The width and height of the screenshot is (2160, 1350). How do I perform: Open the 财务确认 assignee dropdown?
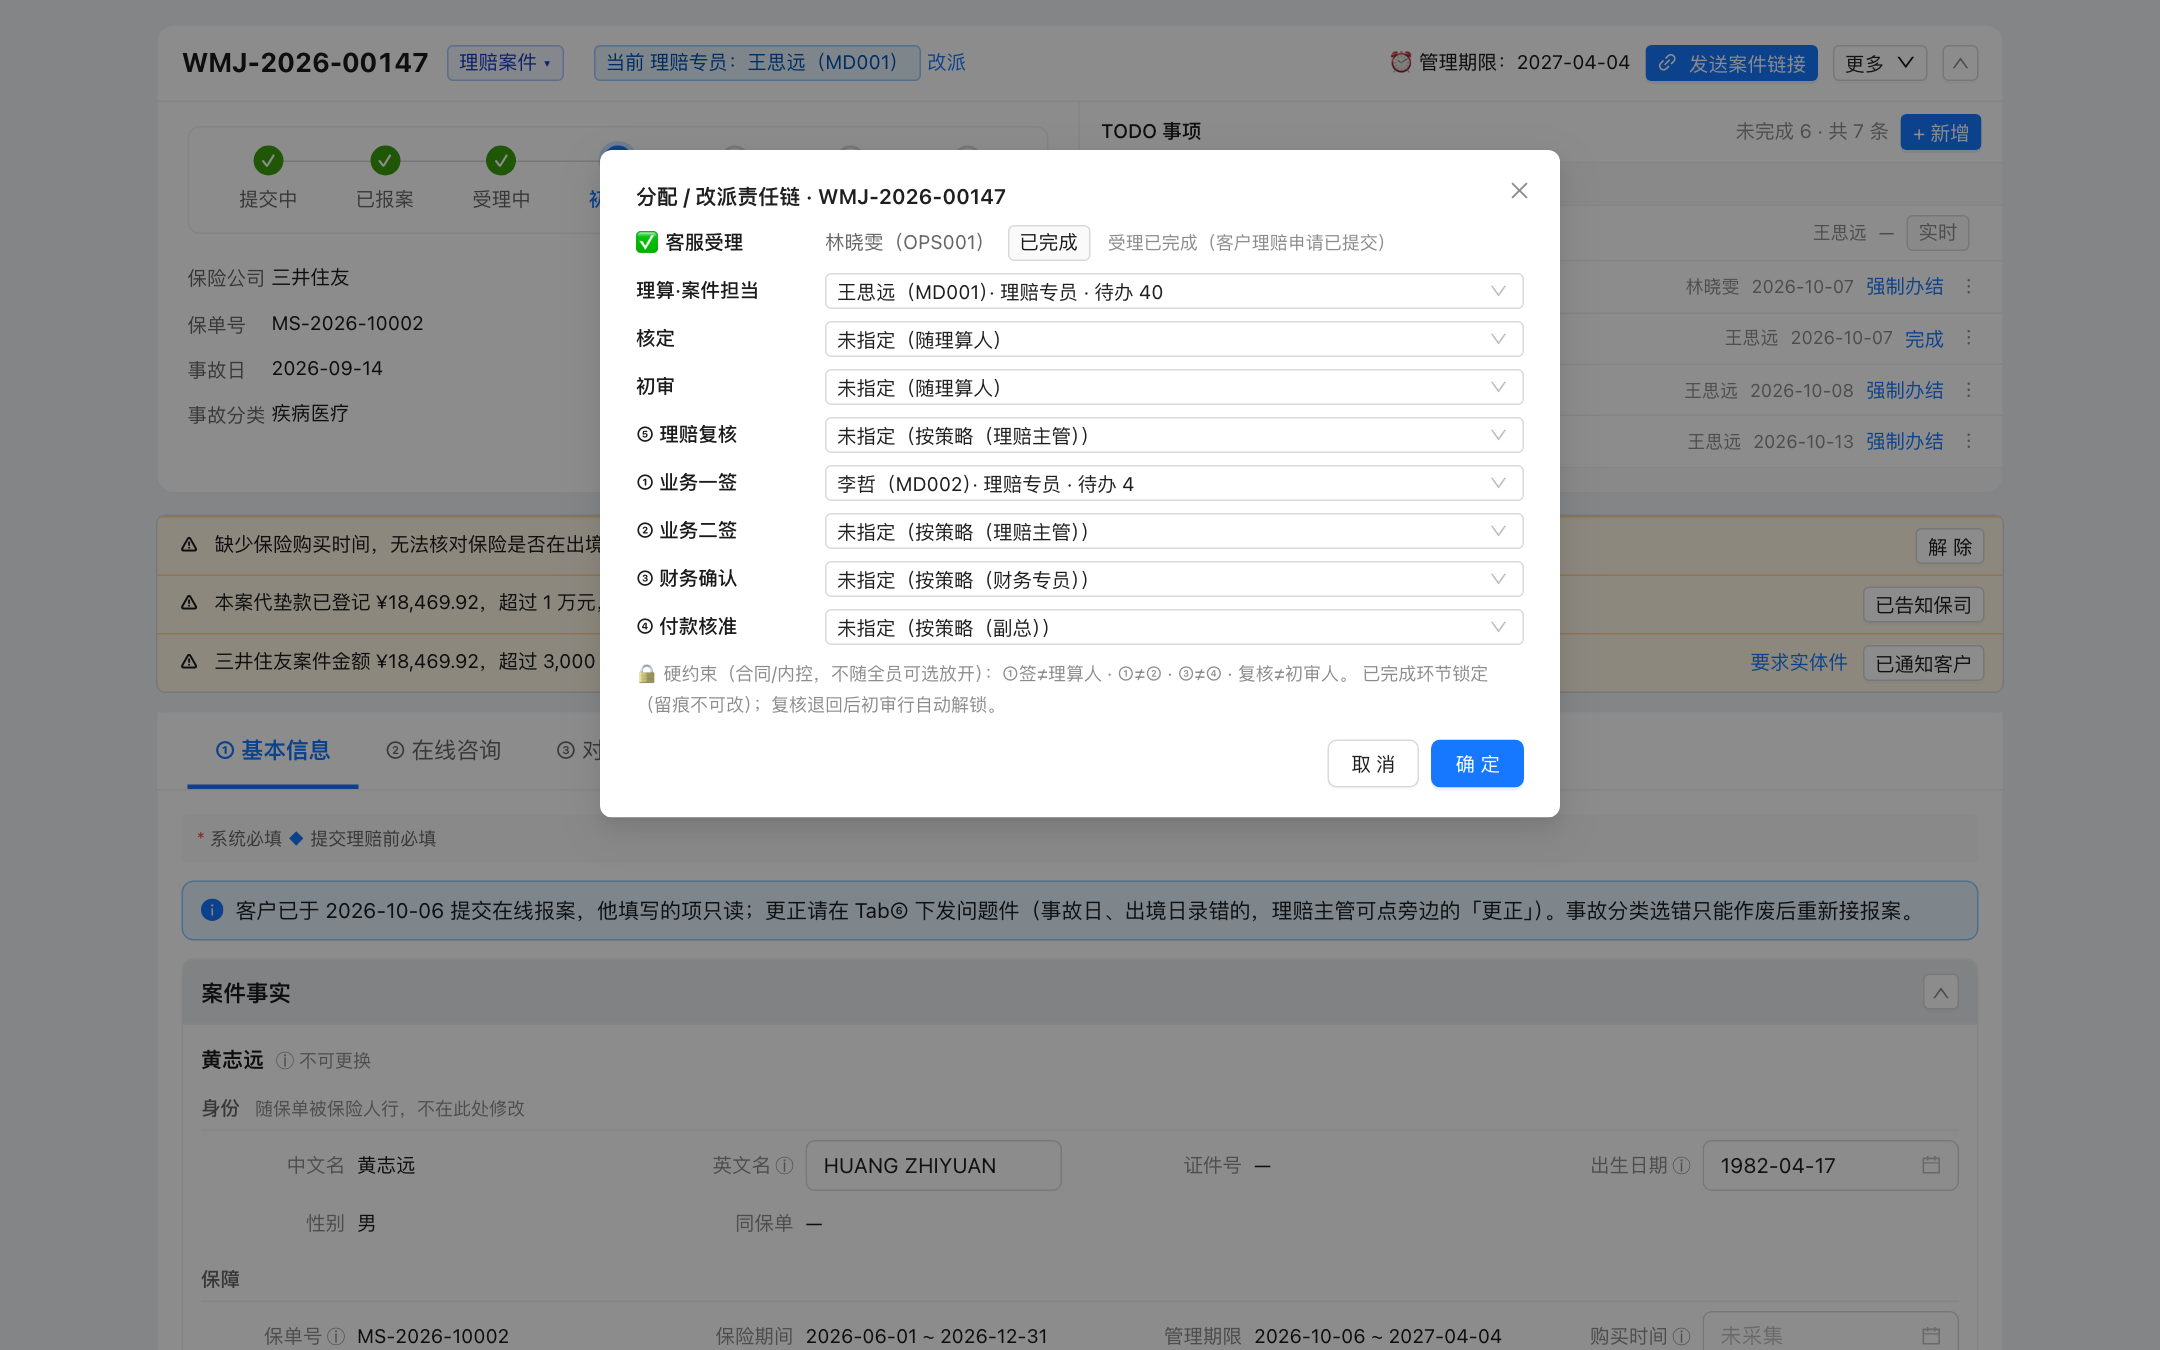tap(1174, 579)
